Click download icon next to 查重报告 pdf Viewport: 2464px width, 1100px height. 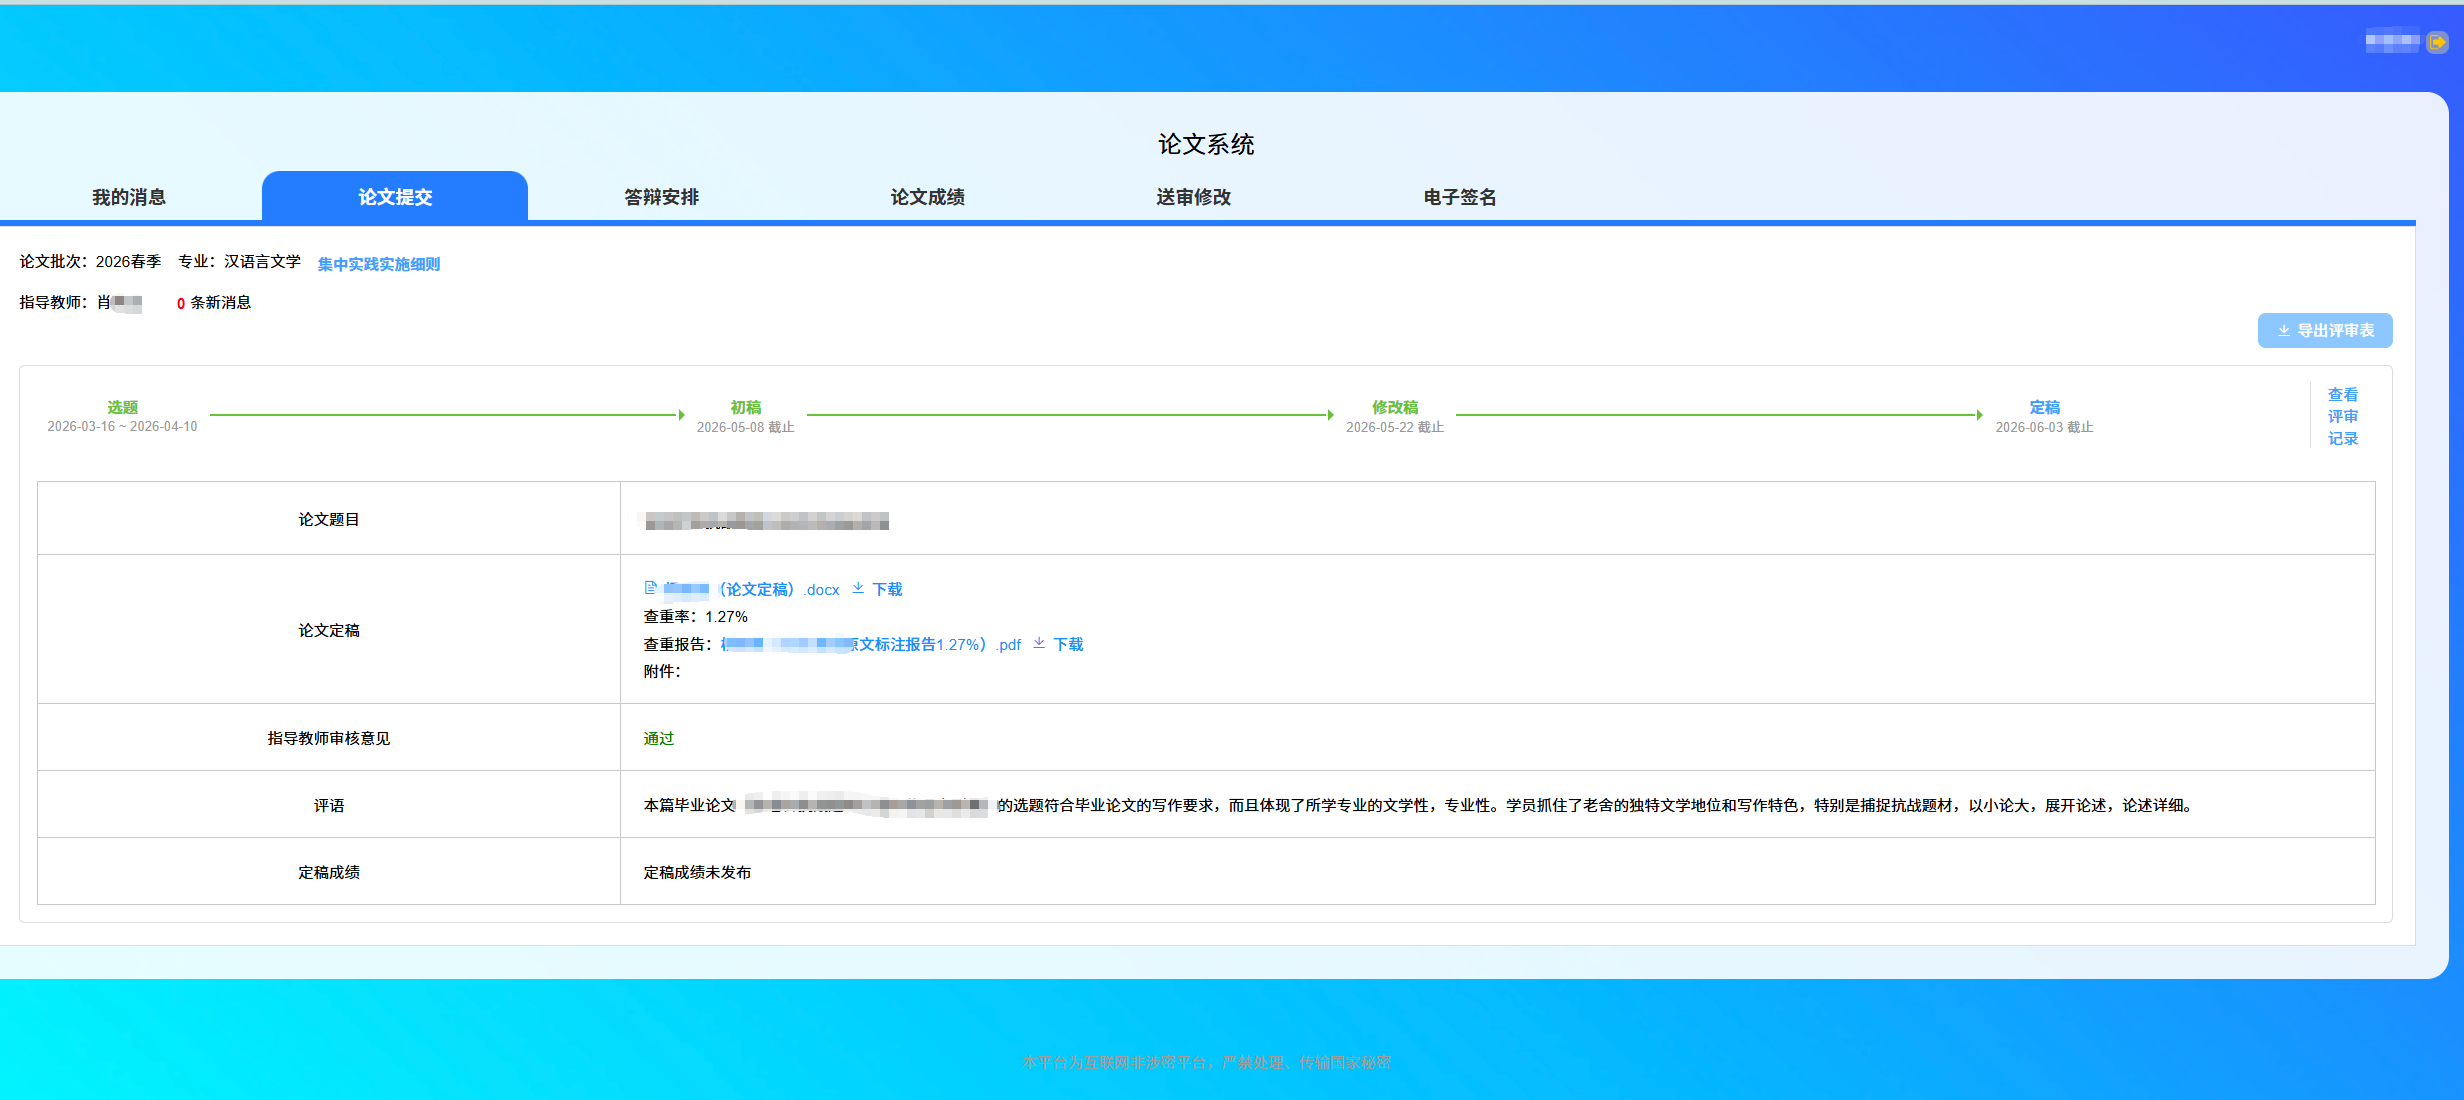pyautogui.click(x=1039, y=643)
